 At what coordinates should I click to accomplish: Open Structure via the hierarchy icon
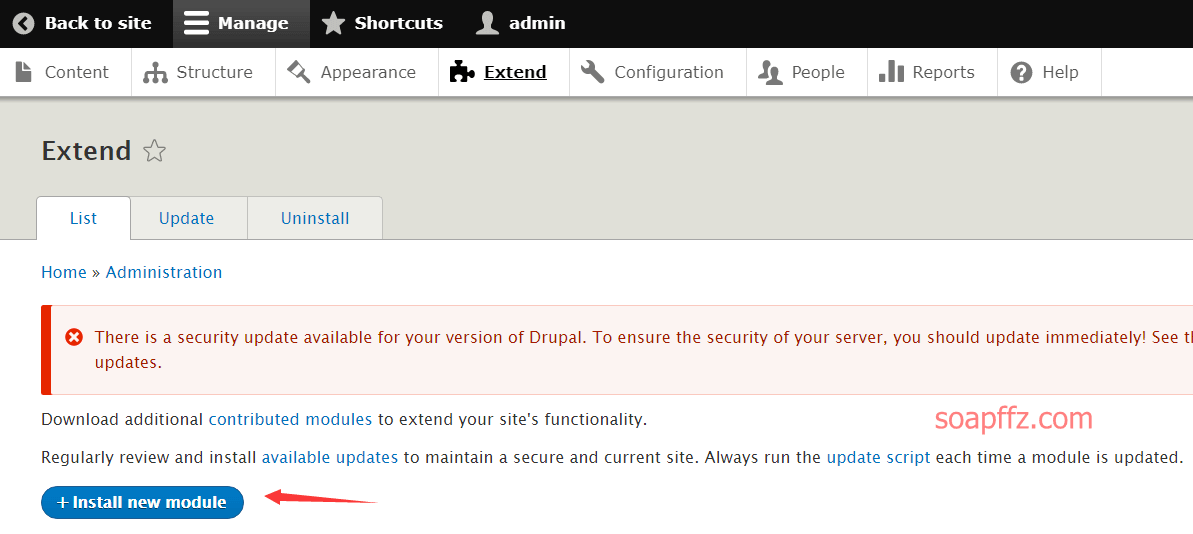click(x=155, y=73)
